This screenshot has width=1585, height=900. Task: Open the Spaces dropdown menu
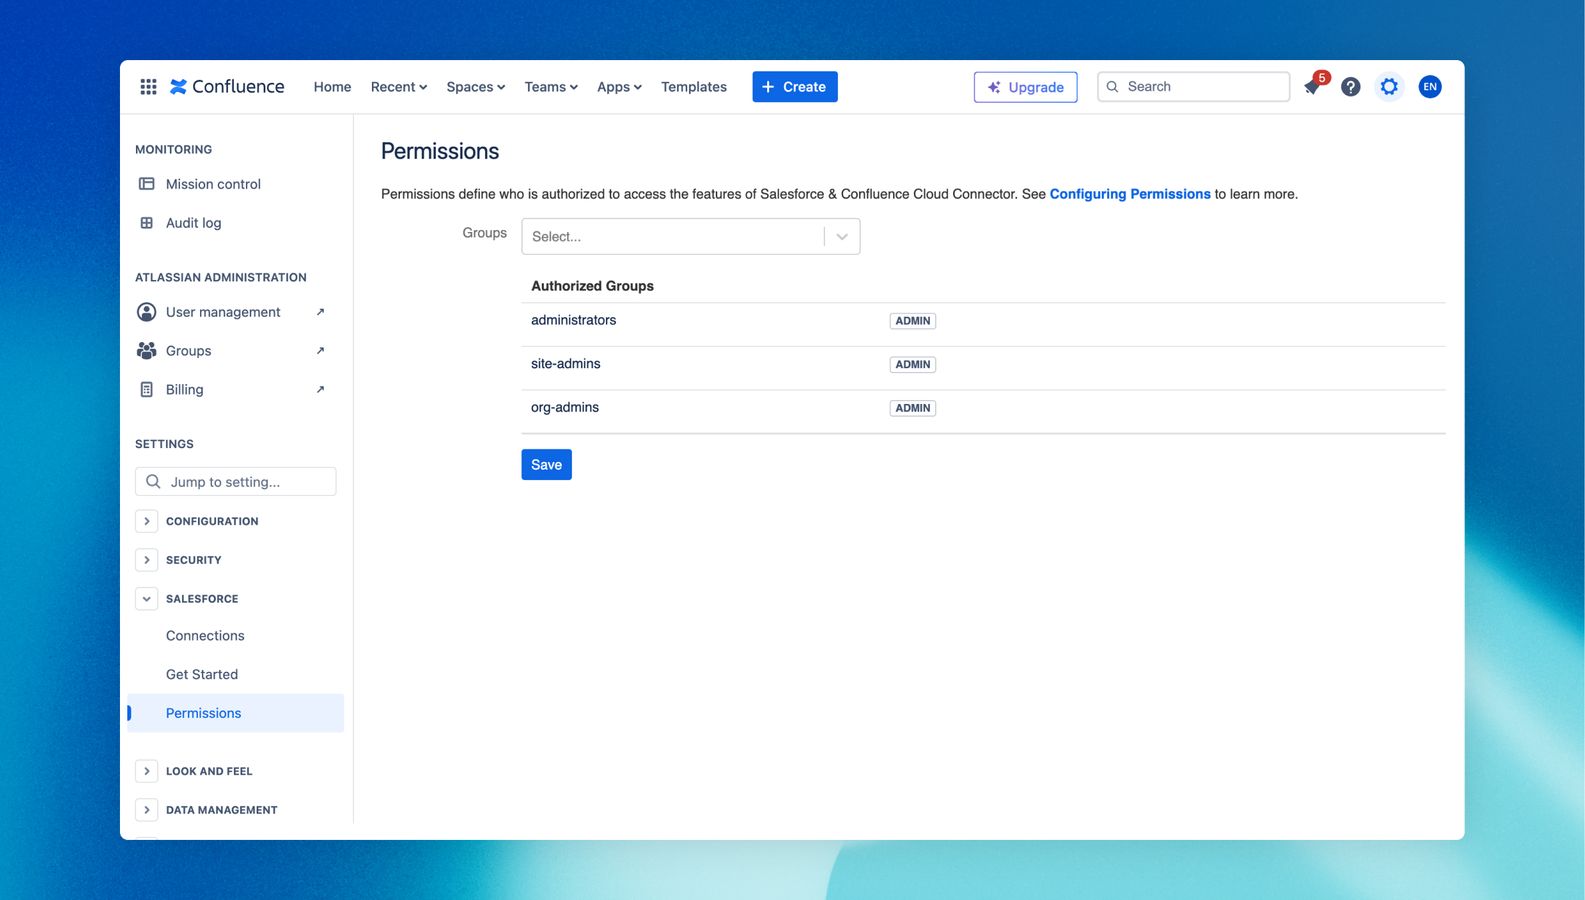point(475,87)
